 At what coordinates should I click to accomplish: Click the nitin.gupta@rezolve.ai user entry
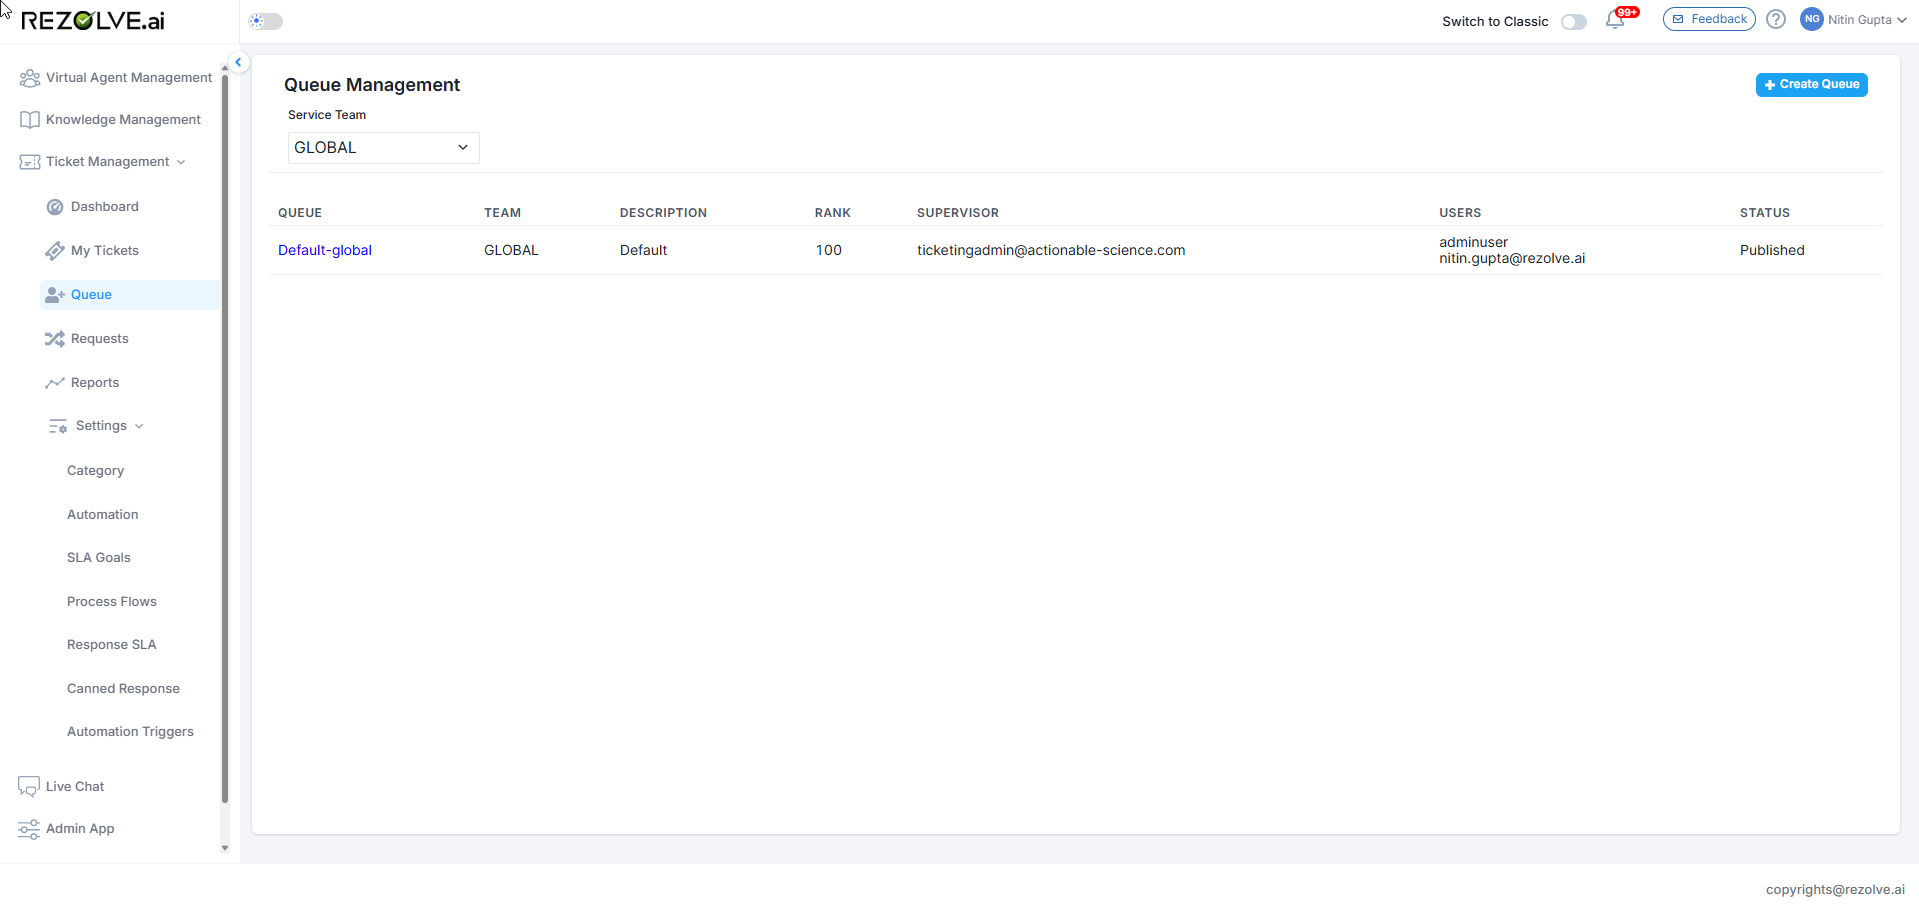click(1512, 259)
